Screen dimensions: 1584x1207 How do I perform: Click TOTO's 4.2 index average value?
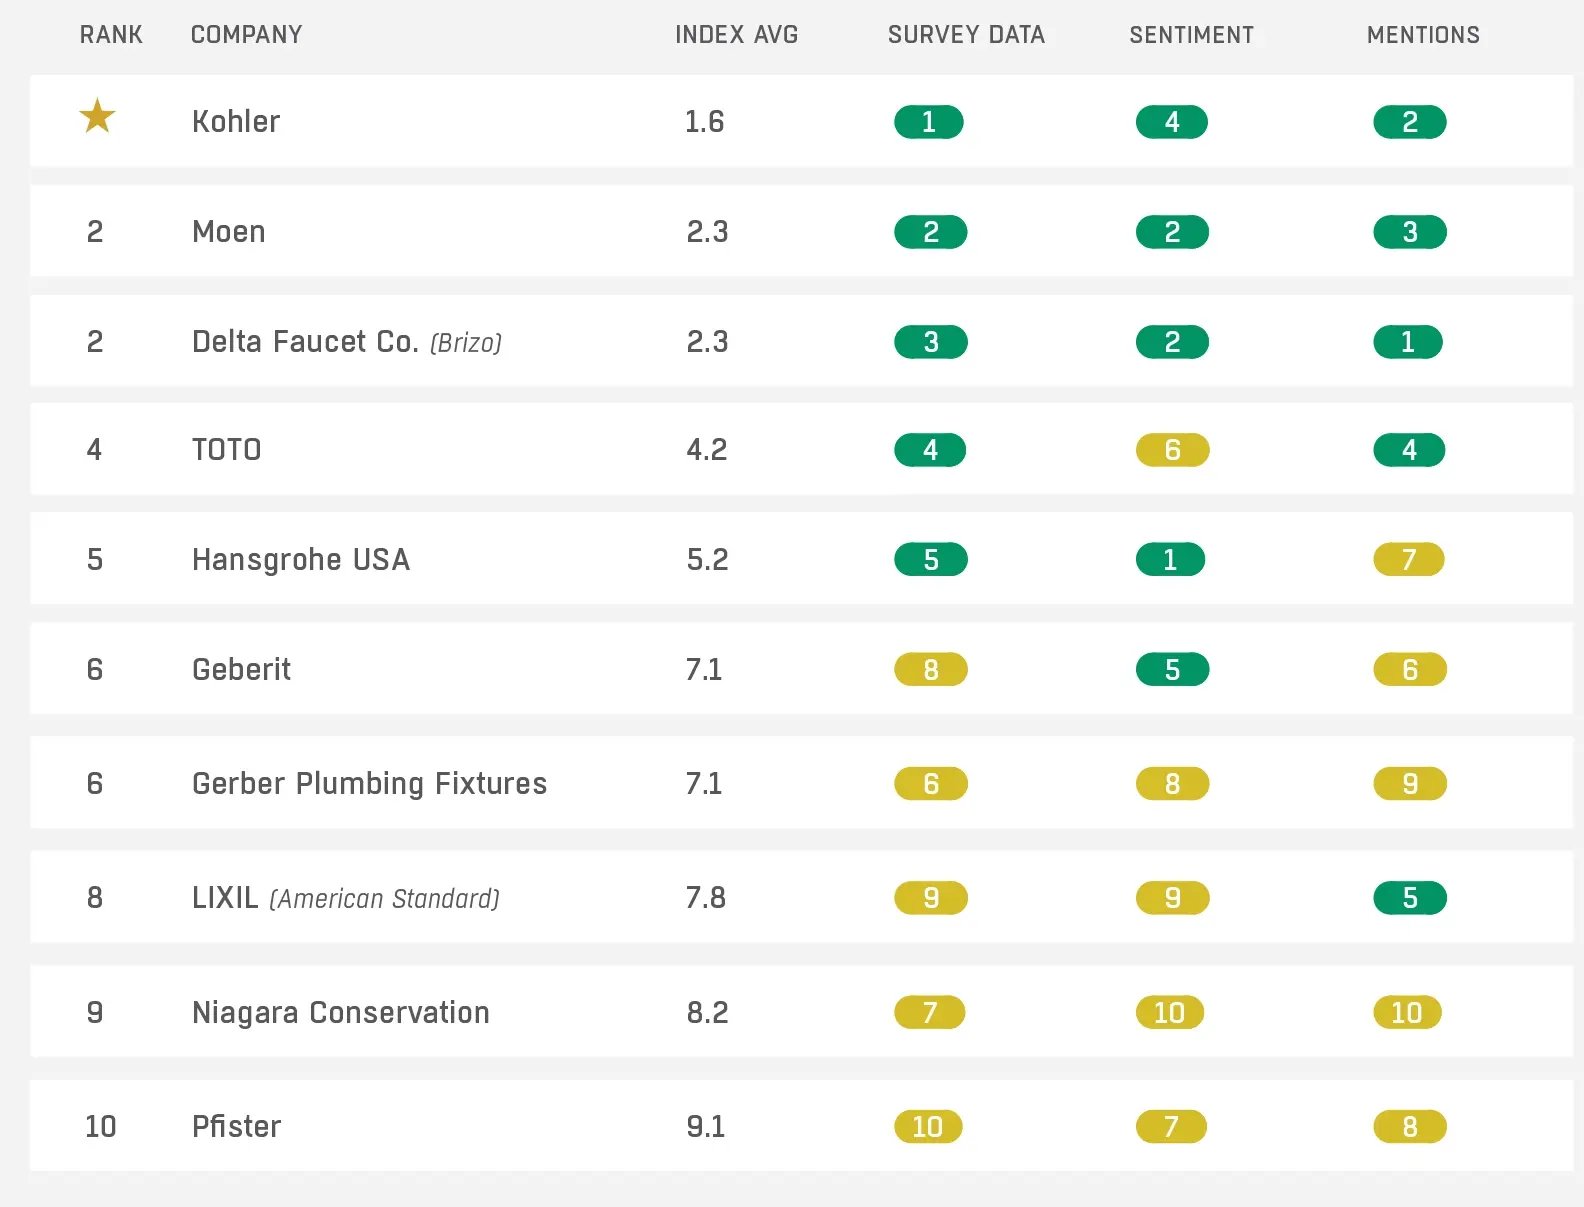pos(706,450)
